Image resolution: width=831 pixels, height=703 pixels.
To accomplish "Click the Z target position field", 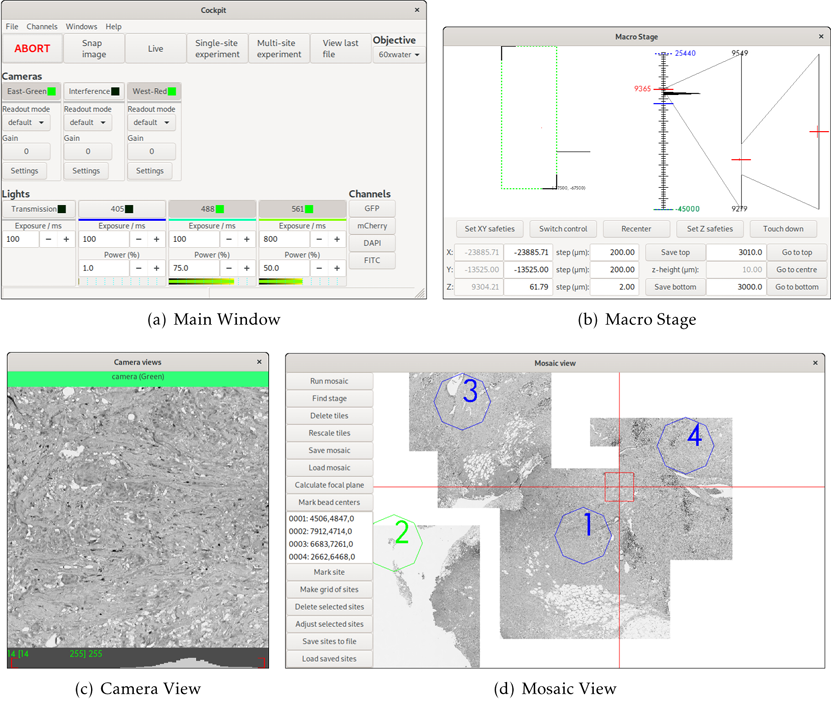I will click(x=528, y=287).
